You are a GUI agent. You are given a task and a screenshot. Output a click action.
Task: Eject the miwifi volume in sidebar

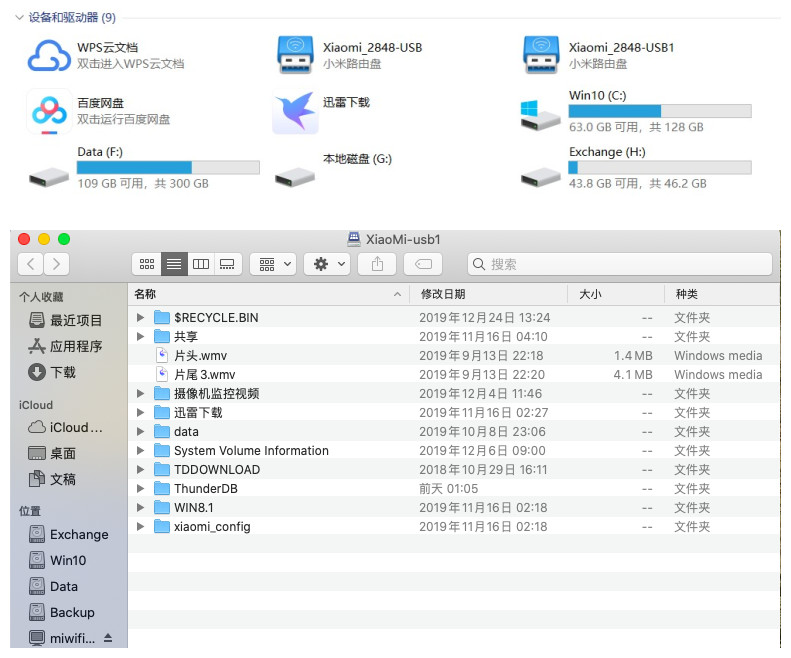coord(108,638)
